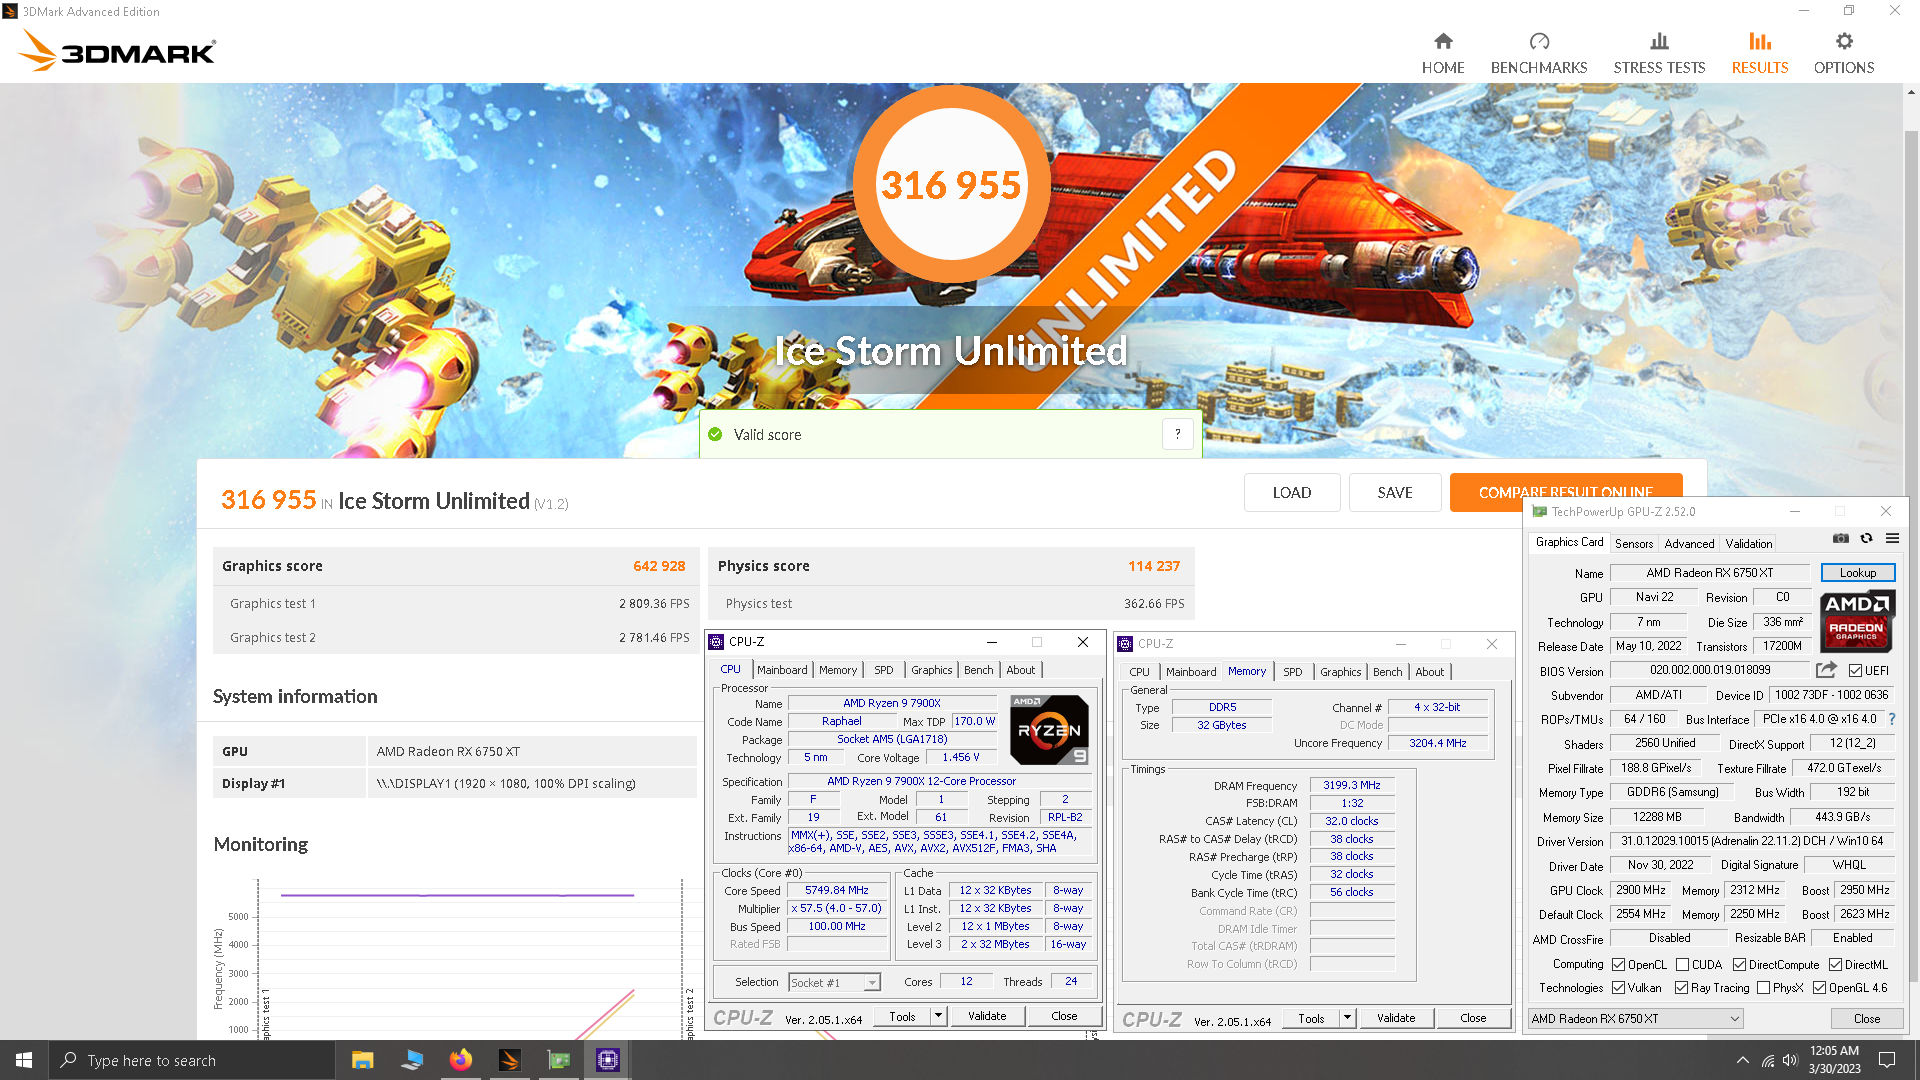This screenshot has height=1080, width=1920.
Task: Toggle the Vulkan checkbox
Action: pyautogui.click(x=1618, y=988)
